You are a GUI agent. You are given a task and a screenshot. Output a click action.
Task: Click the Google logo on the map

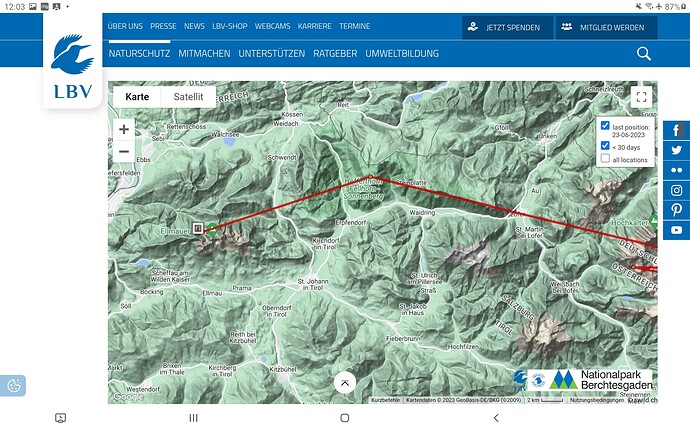pyautogui.click(x=128, y=397)
